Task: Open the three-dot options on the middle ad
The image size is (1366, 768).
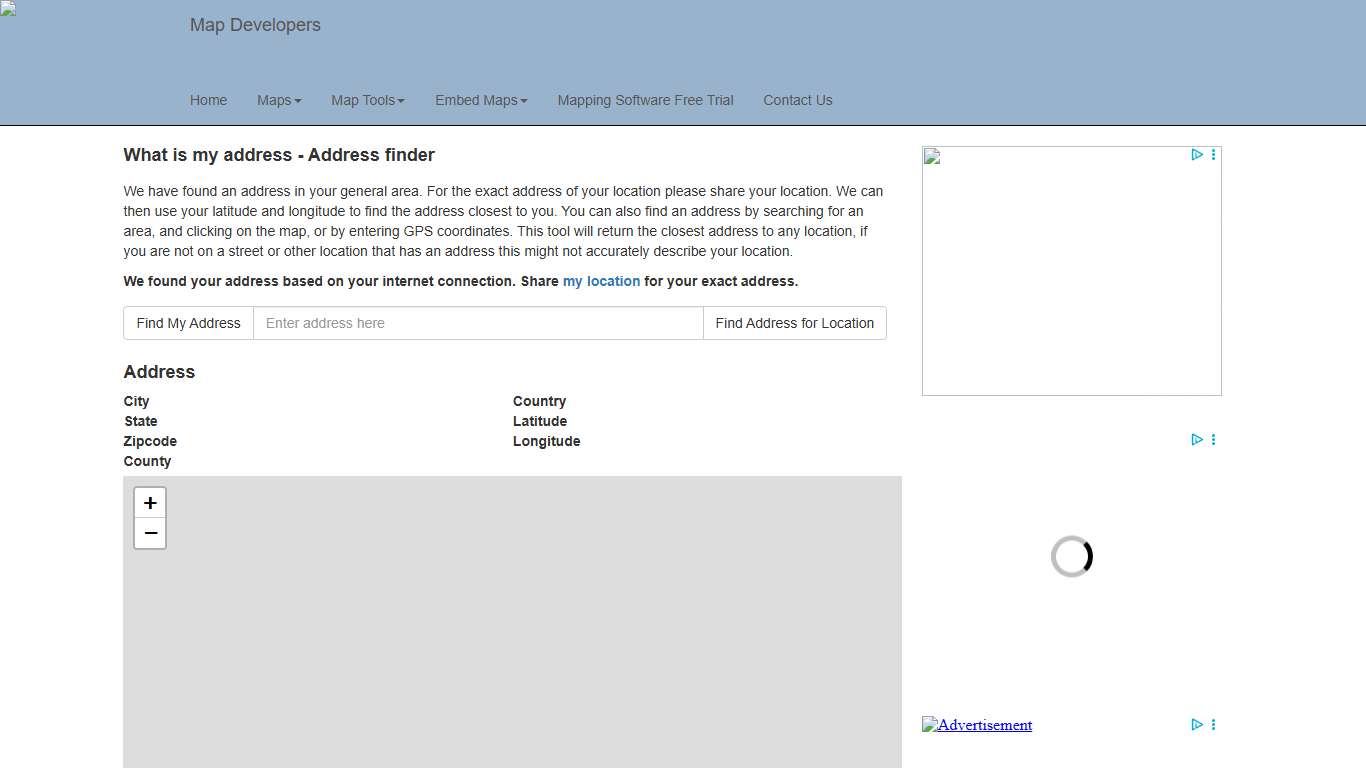Action: [x=1213, y=439]
